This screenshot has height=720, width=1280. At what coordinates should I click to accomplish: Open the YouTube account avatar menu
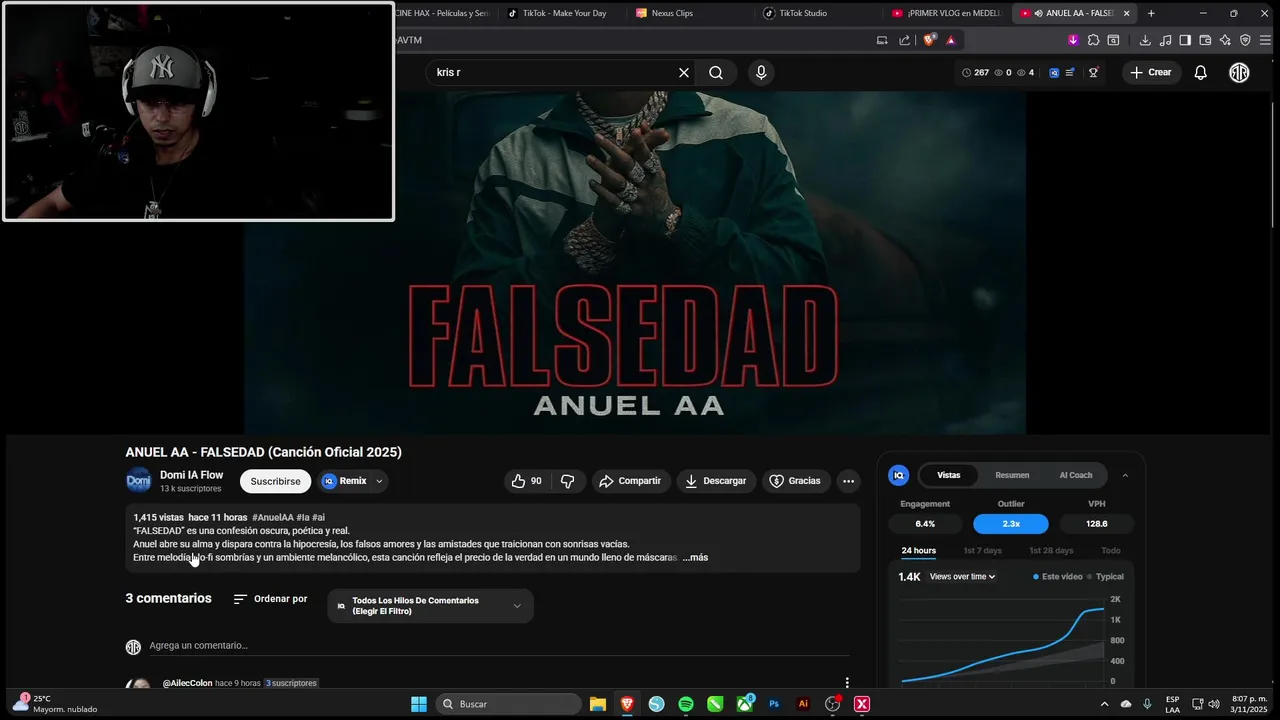pos(1239,72)
